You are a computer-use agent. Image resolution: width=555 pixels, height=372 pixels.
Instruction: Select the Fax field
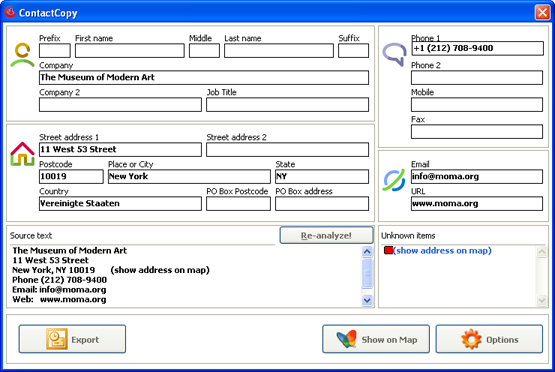tap(477, 132)
